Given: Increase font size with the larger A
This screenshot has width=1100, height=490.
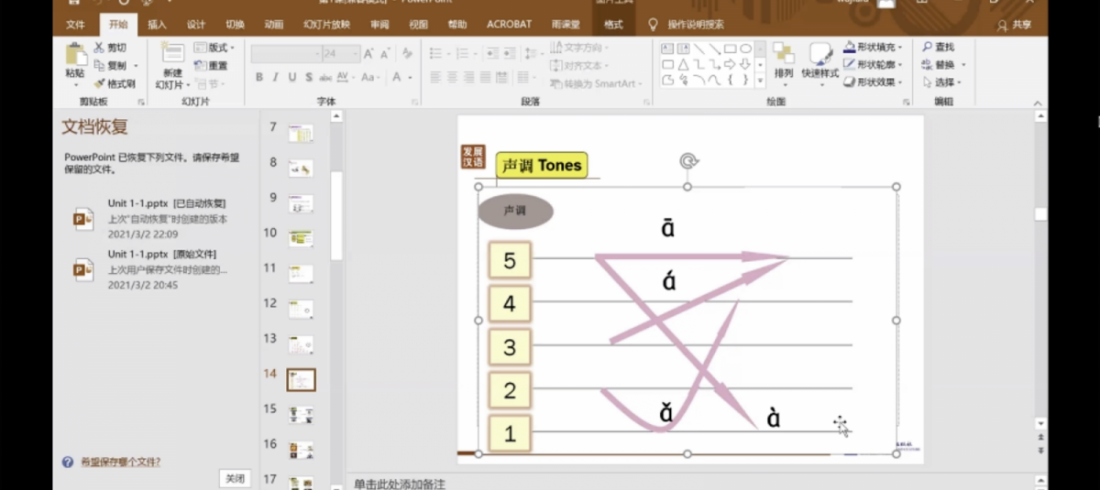Looking at the screenshot, I should pos(369,54).
